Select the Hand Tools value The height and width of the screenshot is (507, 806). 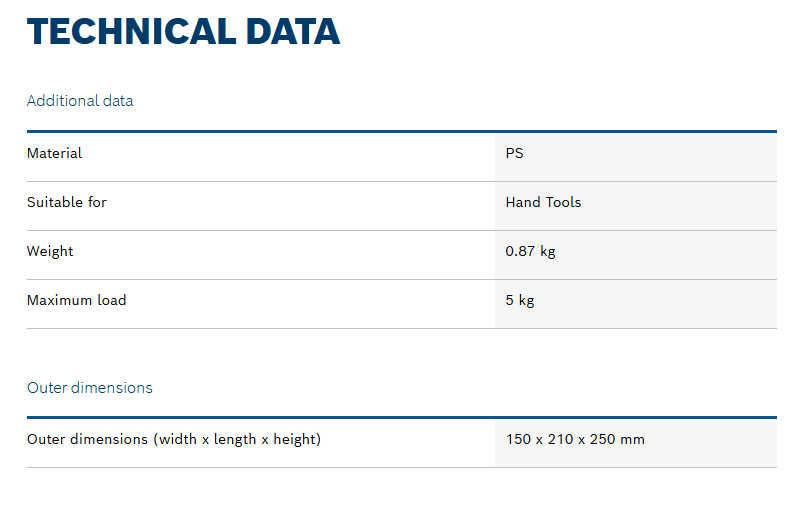(543, 202)
